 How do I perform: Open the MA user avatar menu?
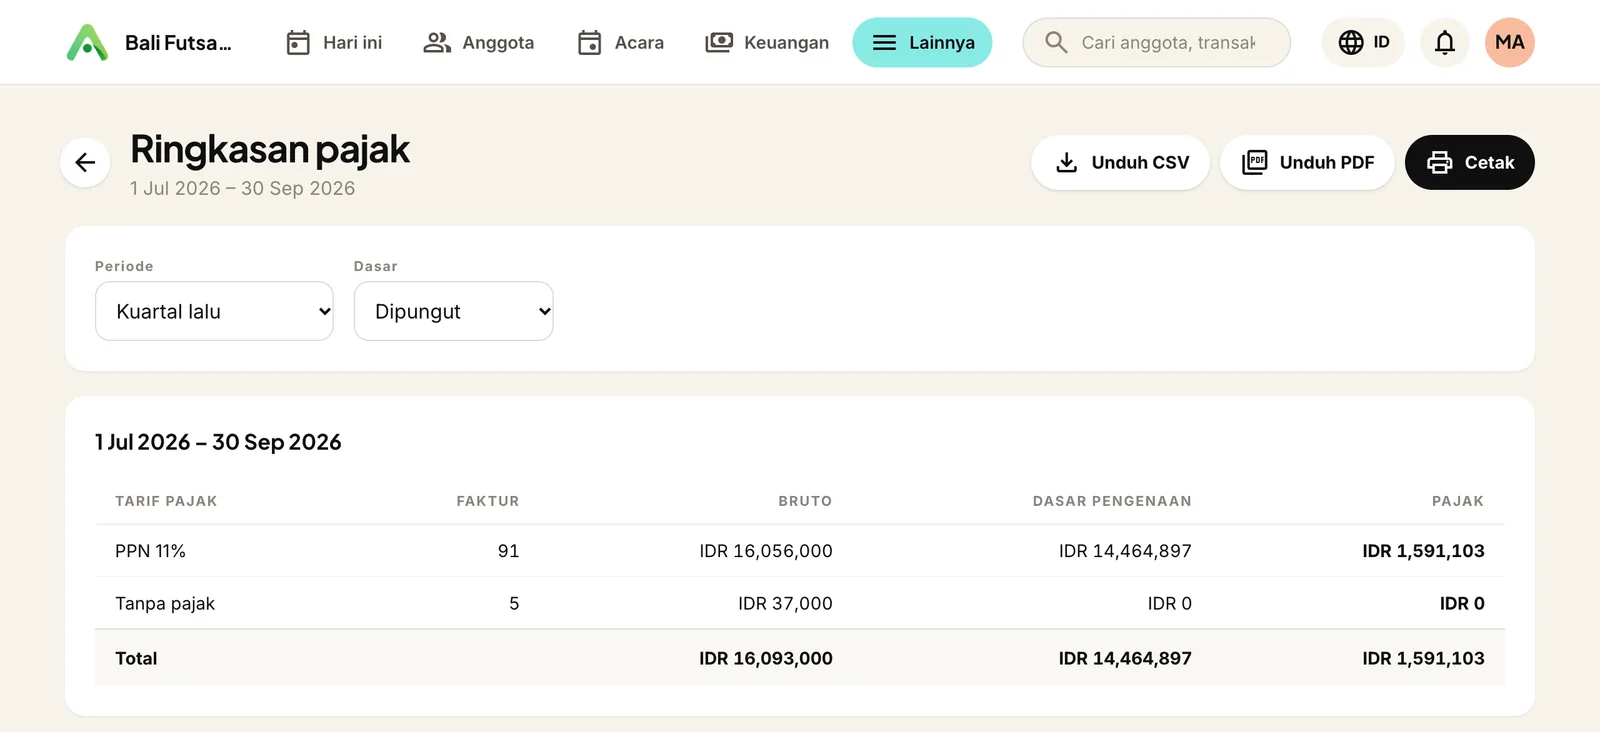point(1510,42)
